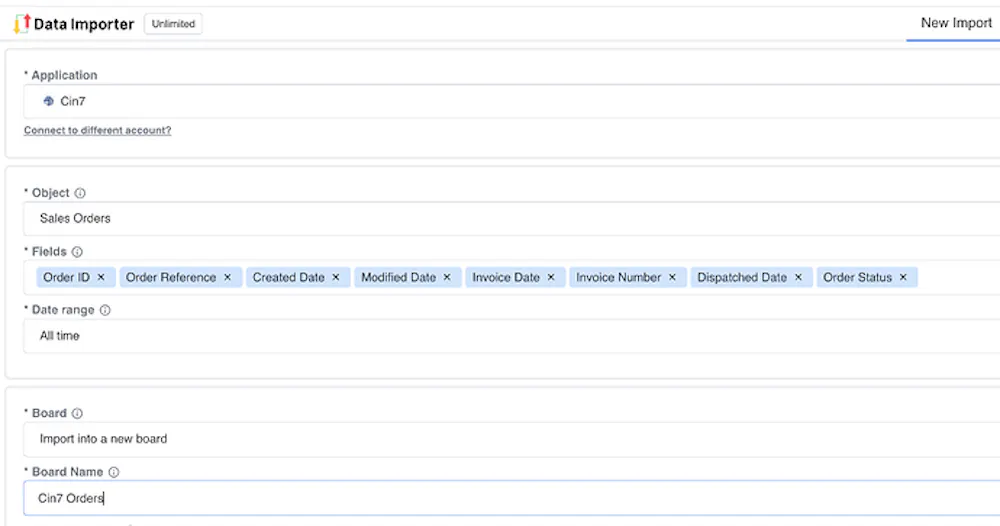Open the Application dropdown showing Cin7

coord(511,101)
